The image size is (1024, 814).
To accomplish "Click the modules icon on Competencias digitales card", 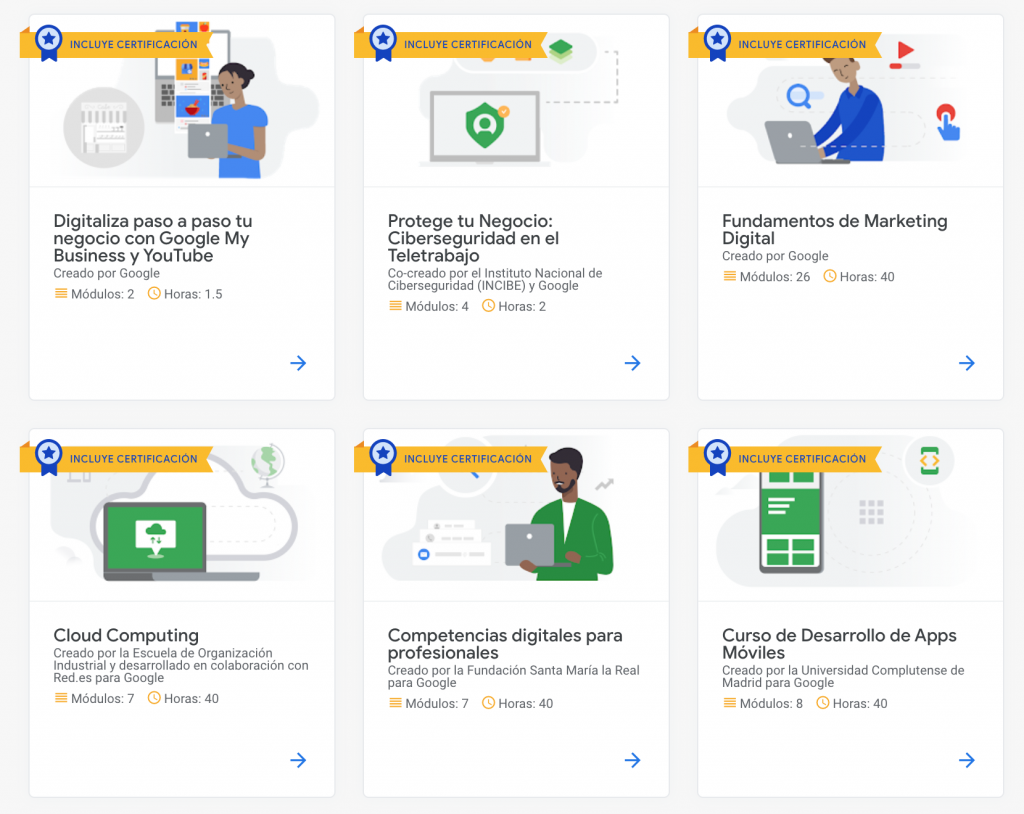I will tap(395, 703).
